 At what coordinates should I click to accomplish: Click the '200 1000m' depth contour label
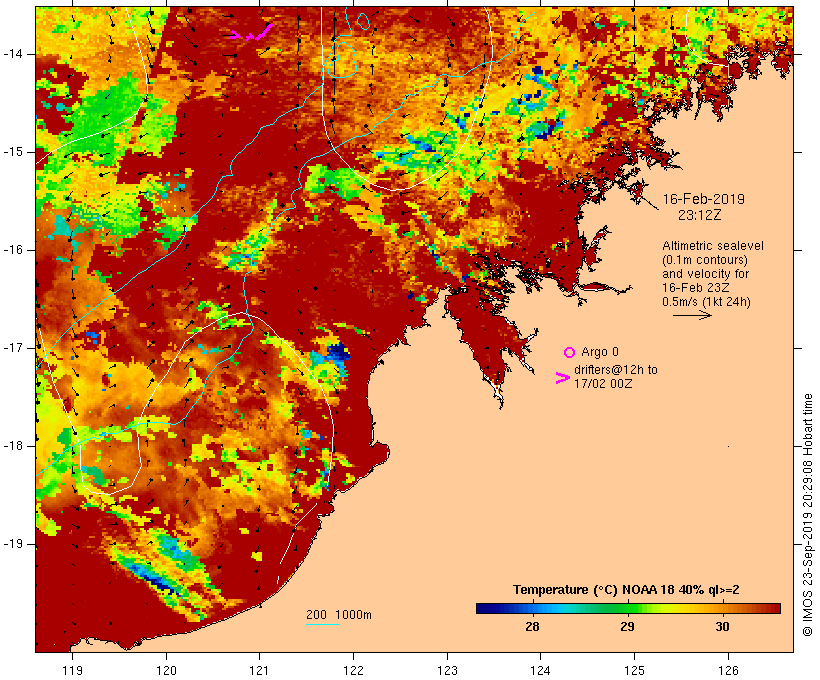click(x=338, y=615)
